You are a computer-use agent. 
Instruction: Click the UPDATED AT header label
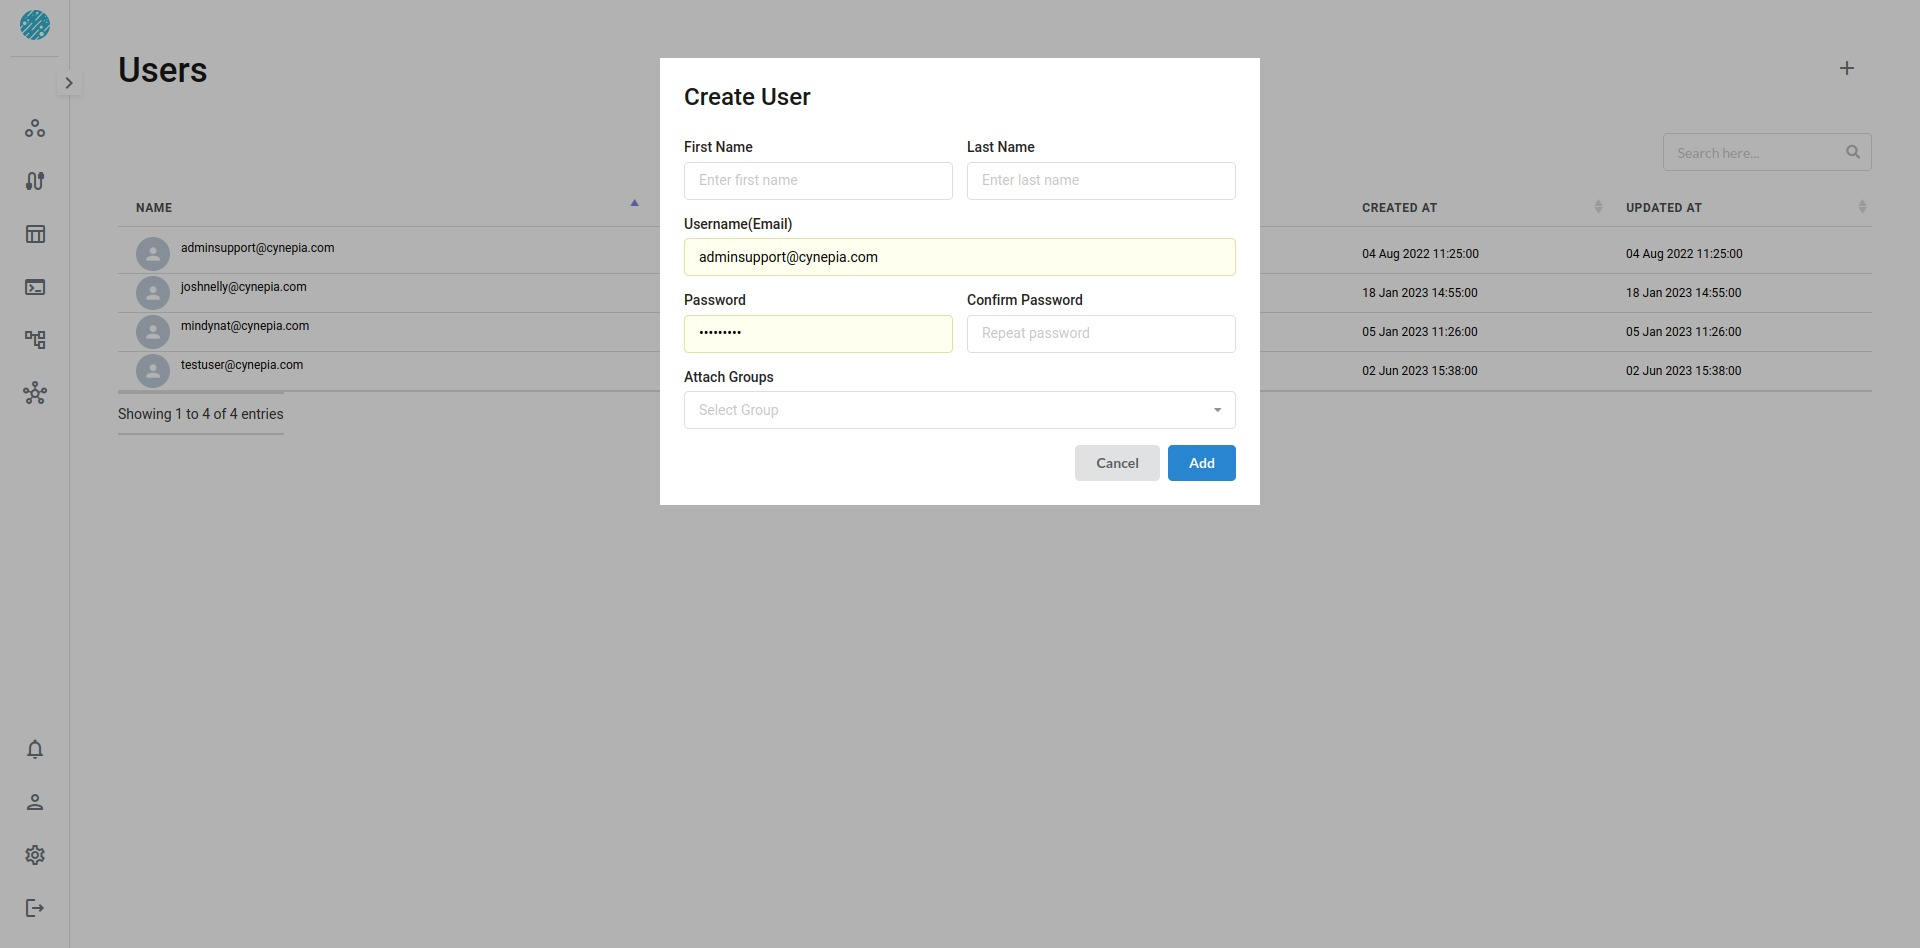click(1663, 208)
